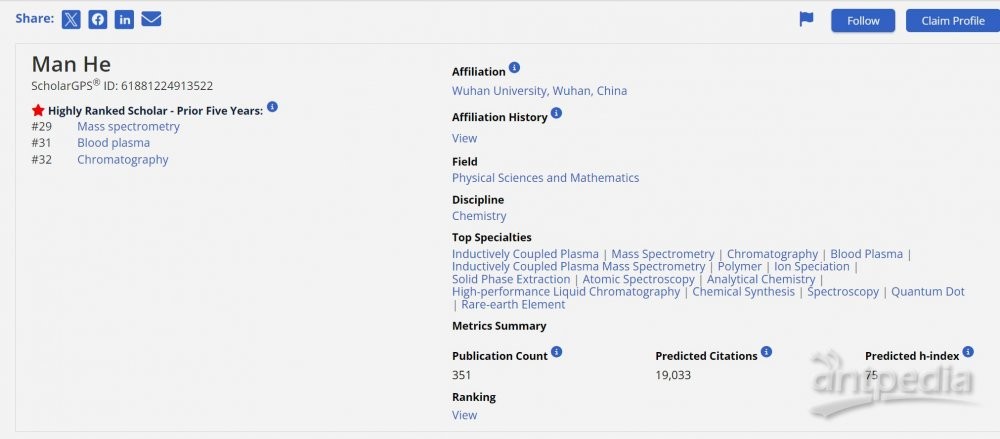Viewport: 1000px width, 439px height.
Task: Share profile on X (Twitter) icon
Action: 71,20
